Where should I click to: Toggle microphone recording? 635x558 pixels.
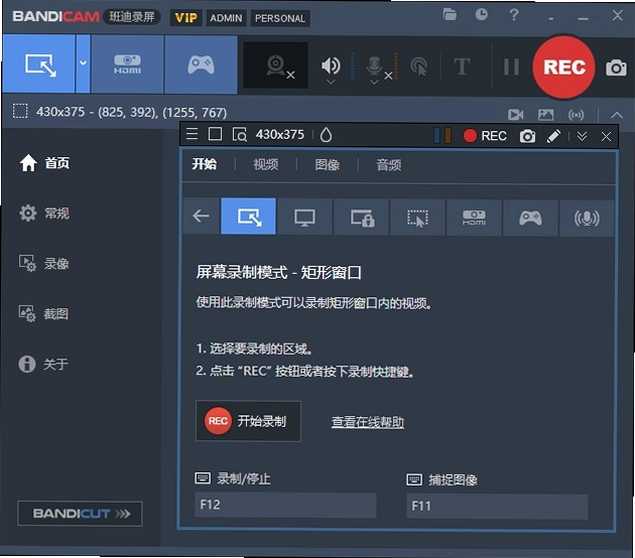(374, 66)
